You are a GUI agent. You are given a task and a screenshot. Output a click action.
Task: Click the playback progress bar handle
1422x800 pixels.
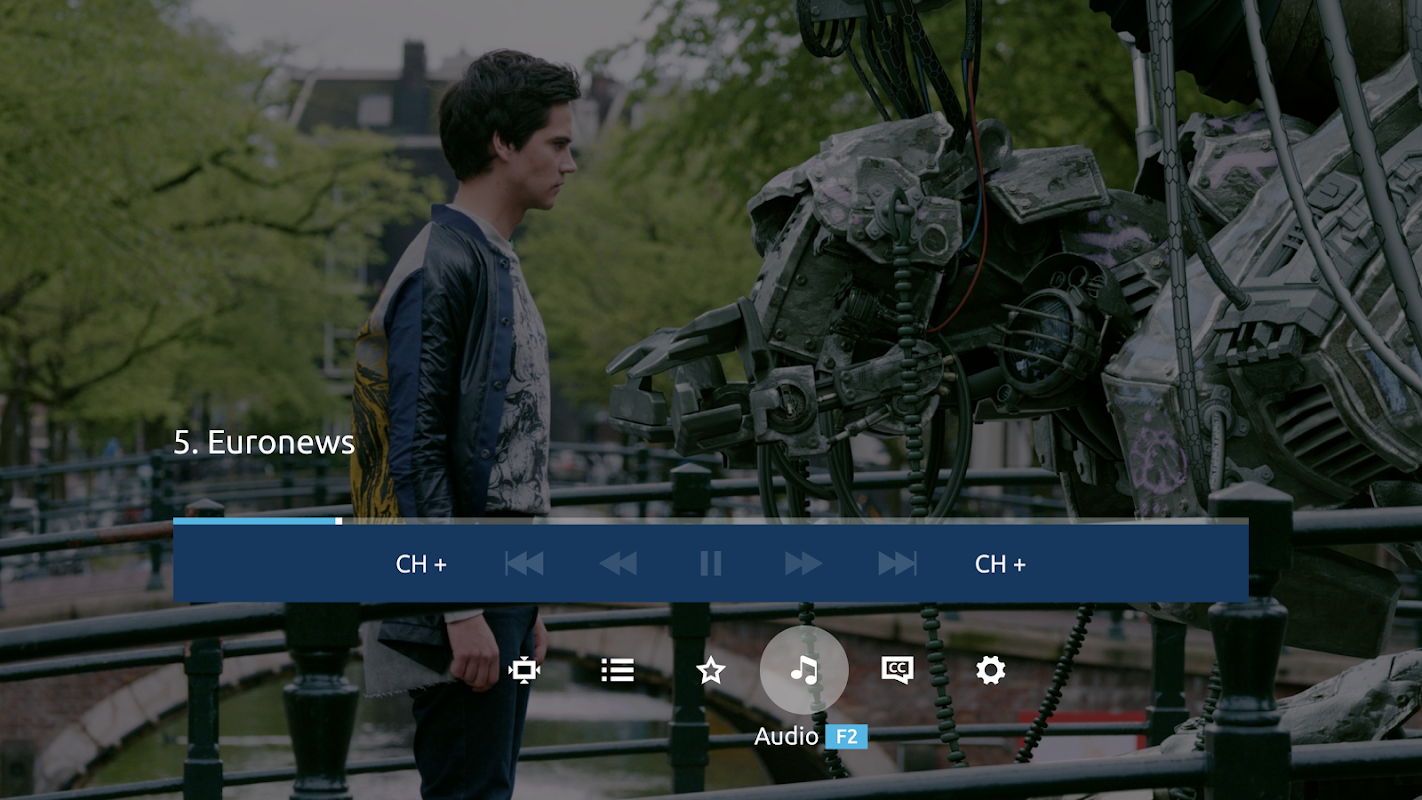(339, 521)
